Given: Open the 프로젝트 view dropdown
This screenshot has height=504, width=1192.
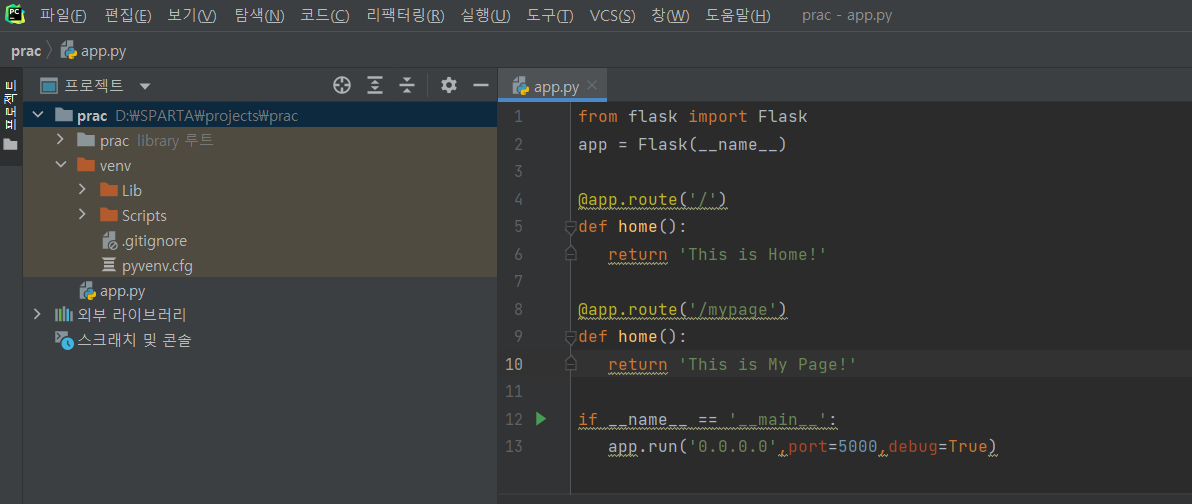Looking at the screenshot, I should pos(144,86).
